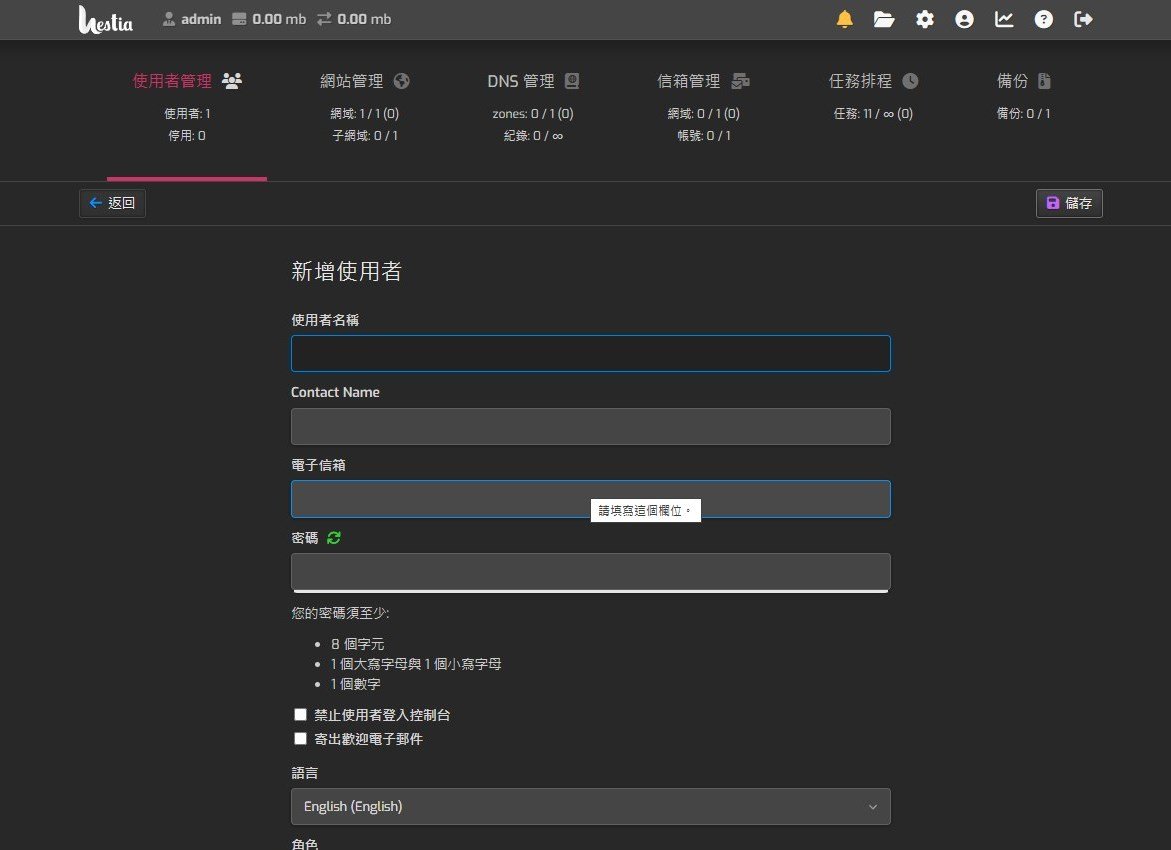This screenshot has height=850, width=1171.
Task: Click the 停用: 0 counter text
Action: pos(187,136)
